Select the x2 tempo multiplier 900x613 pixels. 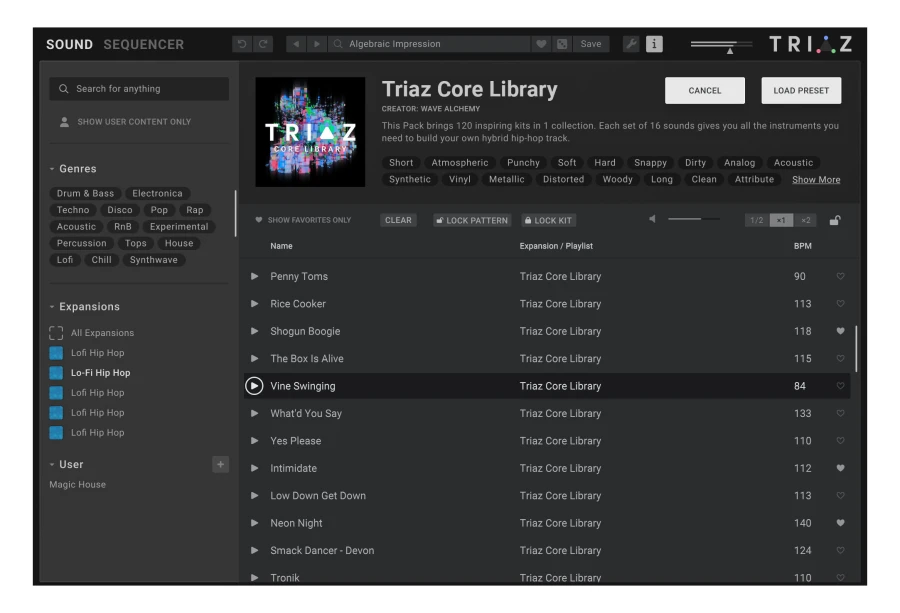tap(806, 220)
